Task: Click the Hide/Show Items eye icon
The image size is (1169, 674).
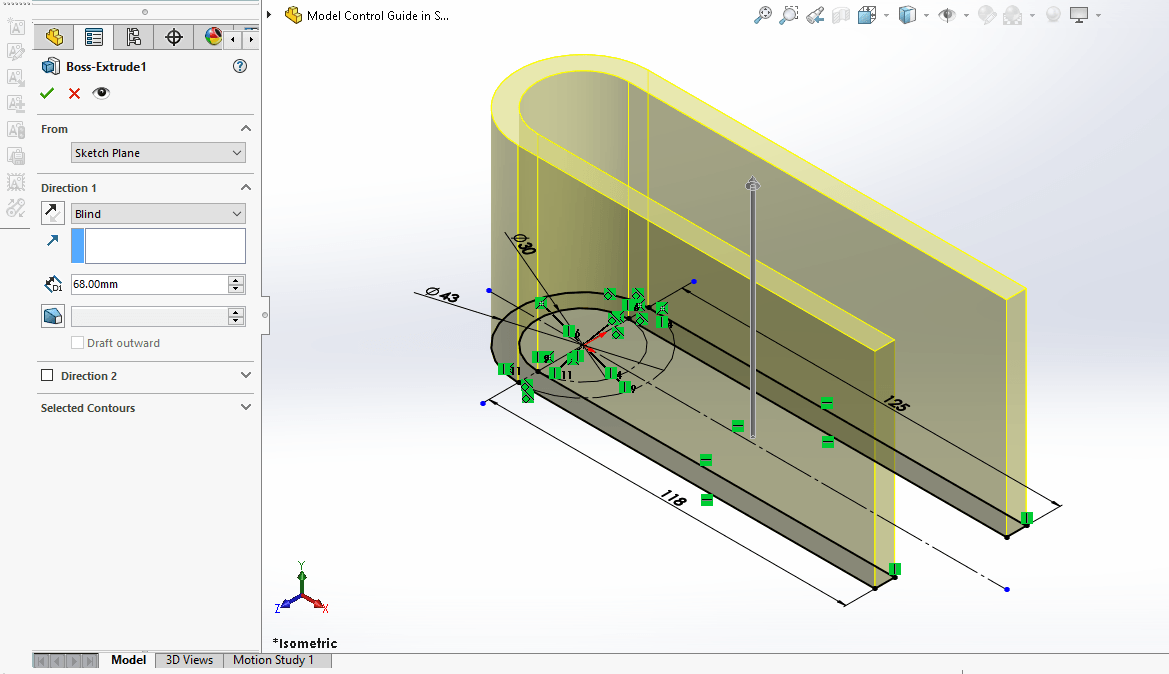Action: [946, 14]
